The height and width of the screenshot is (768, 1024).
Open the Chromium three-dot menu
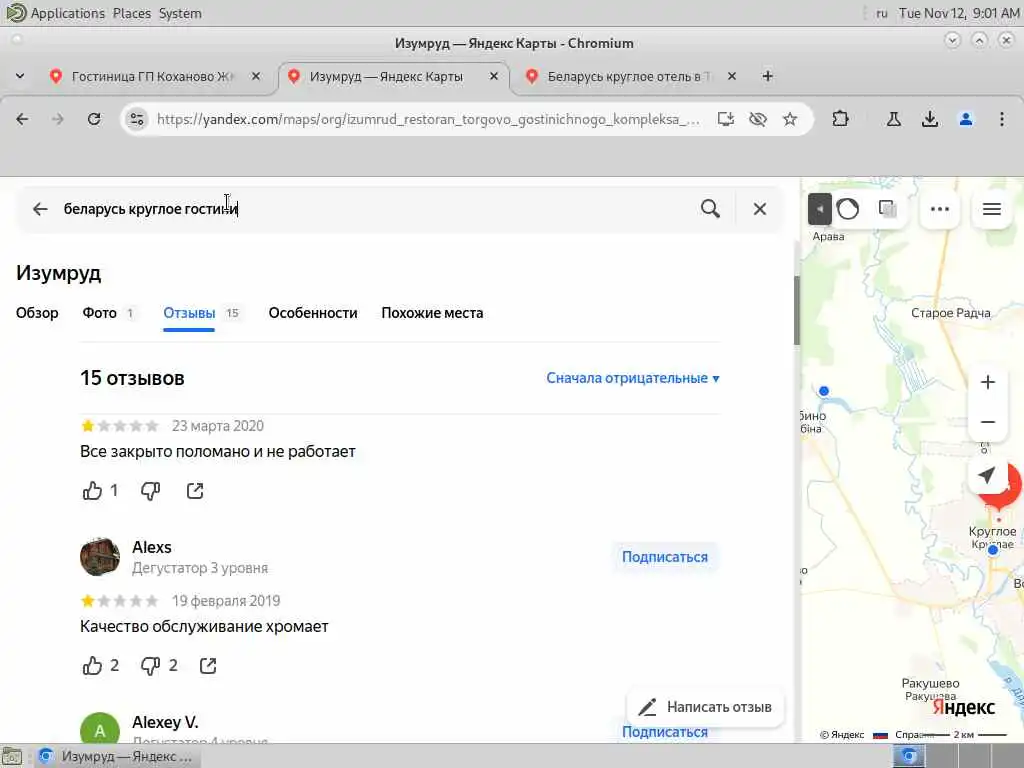click(1002, 119)
